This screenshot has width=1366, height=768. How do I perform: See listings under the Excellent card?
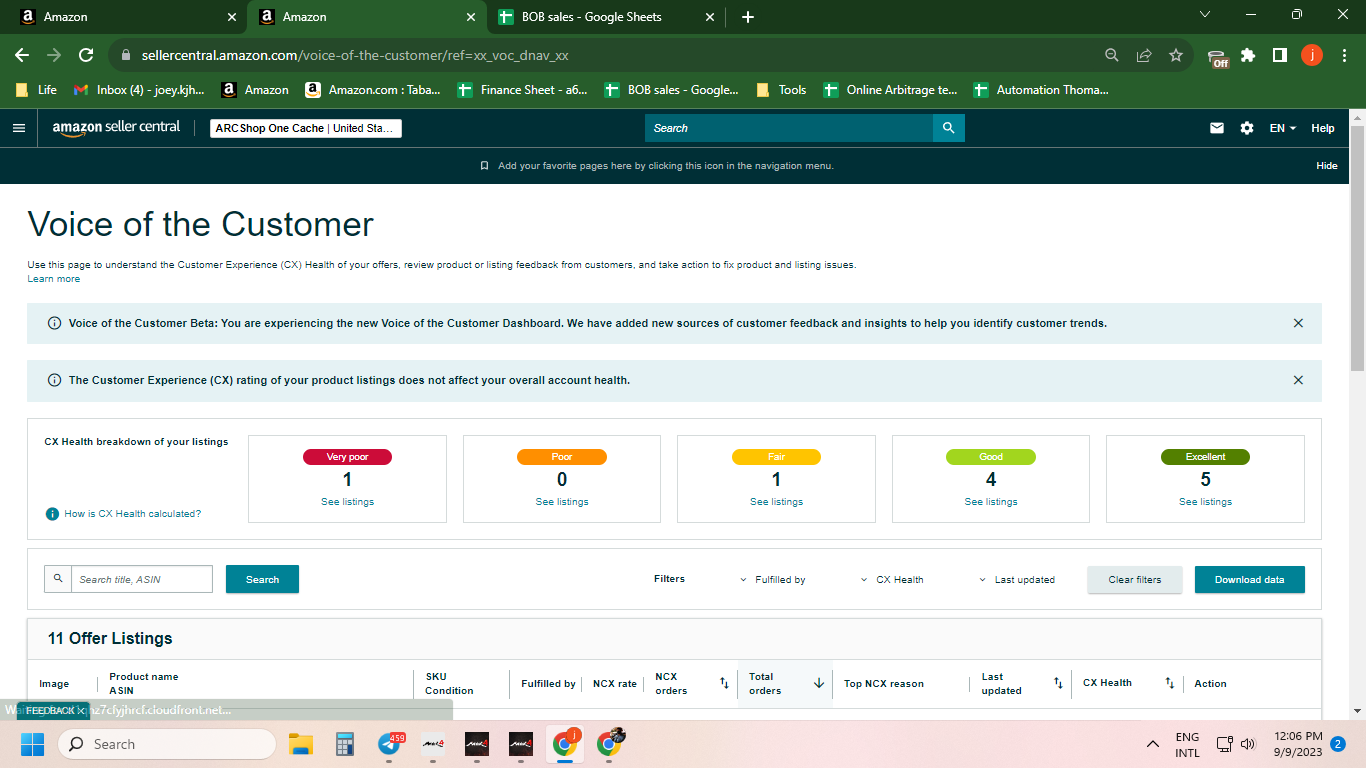(1205, 502)
